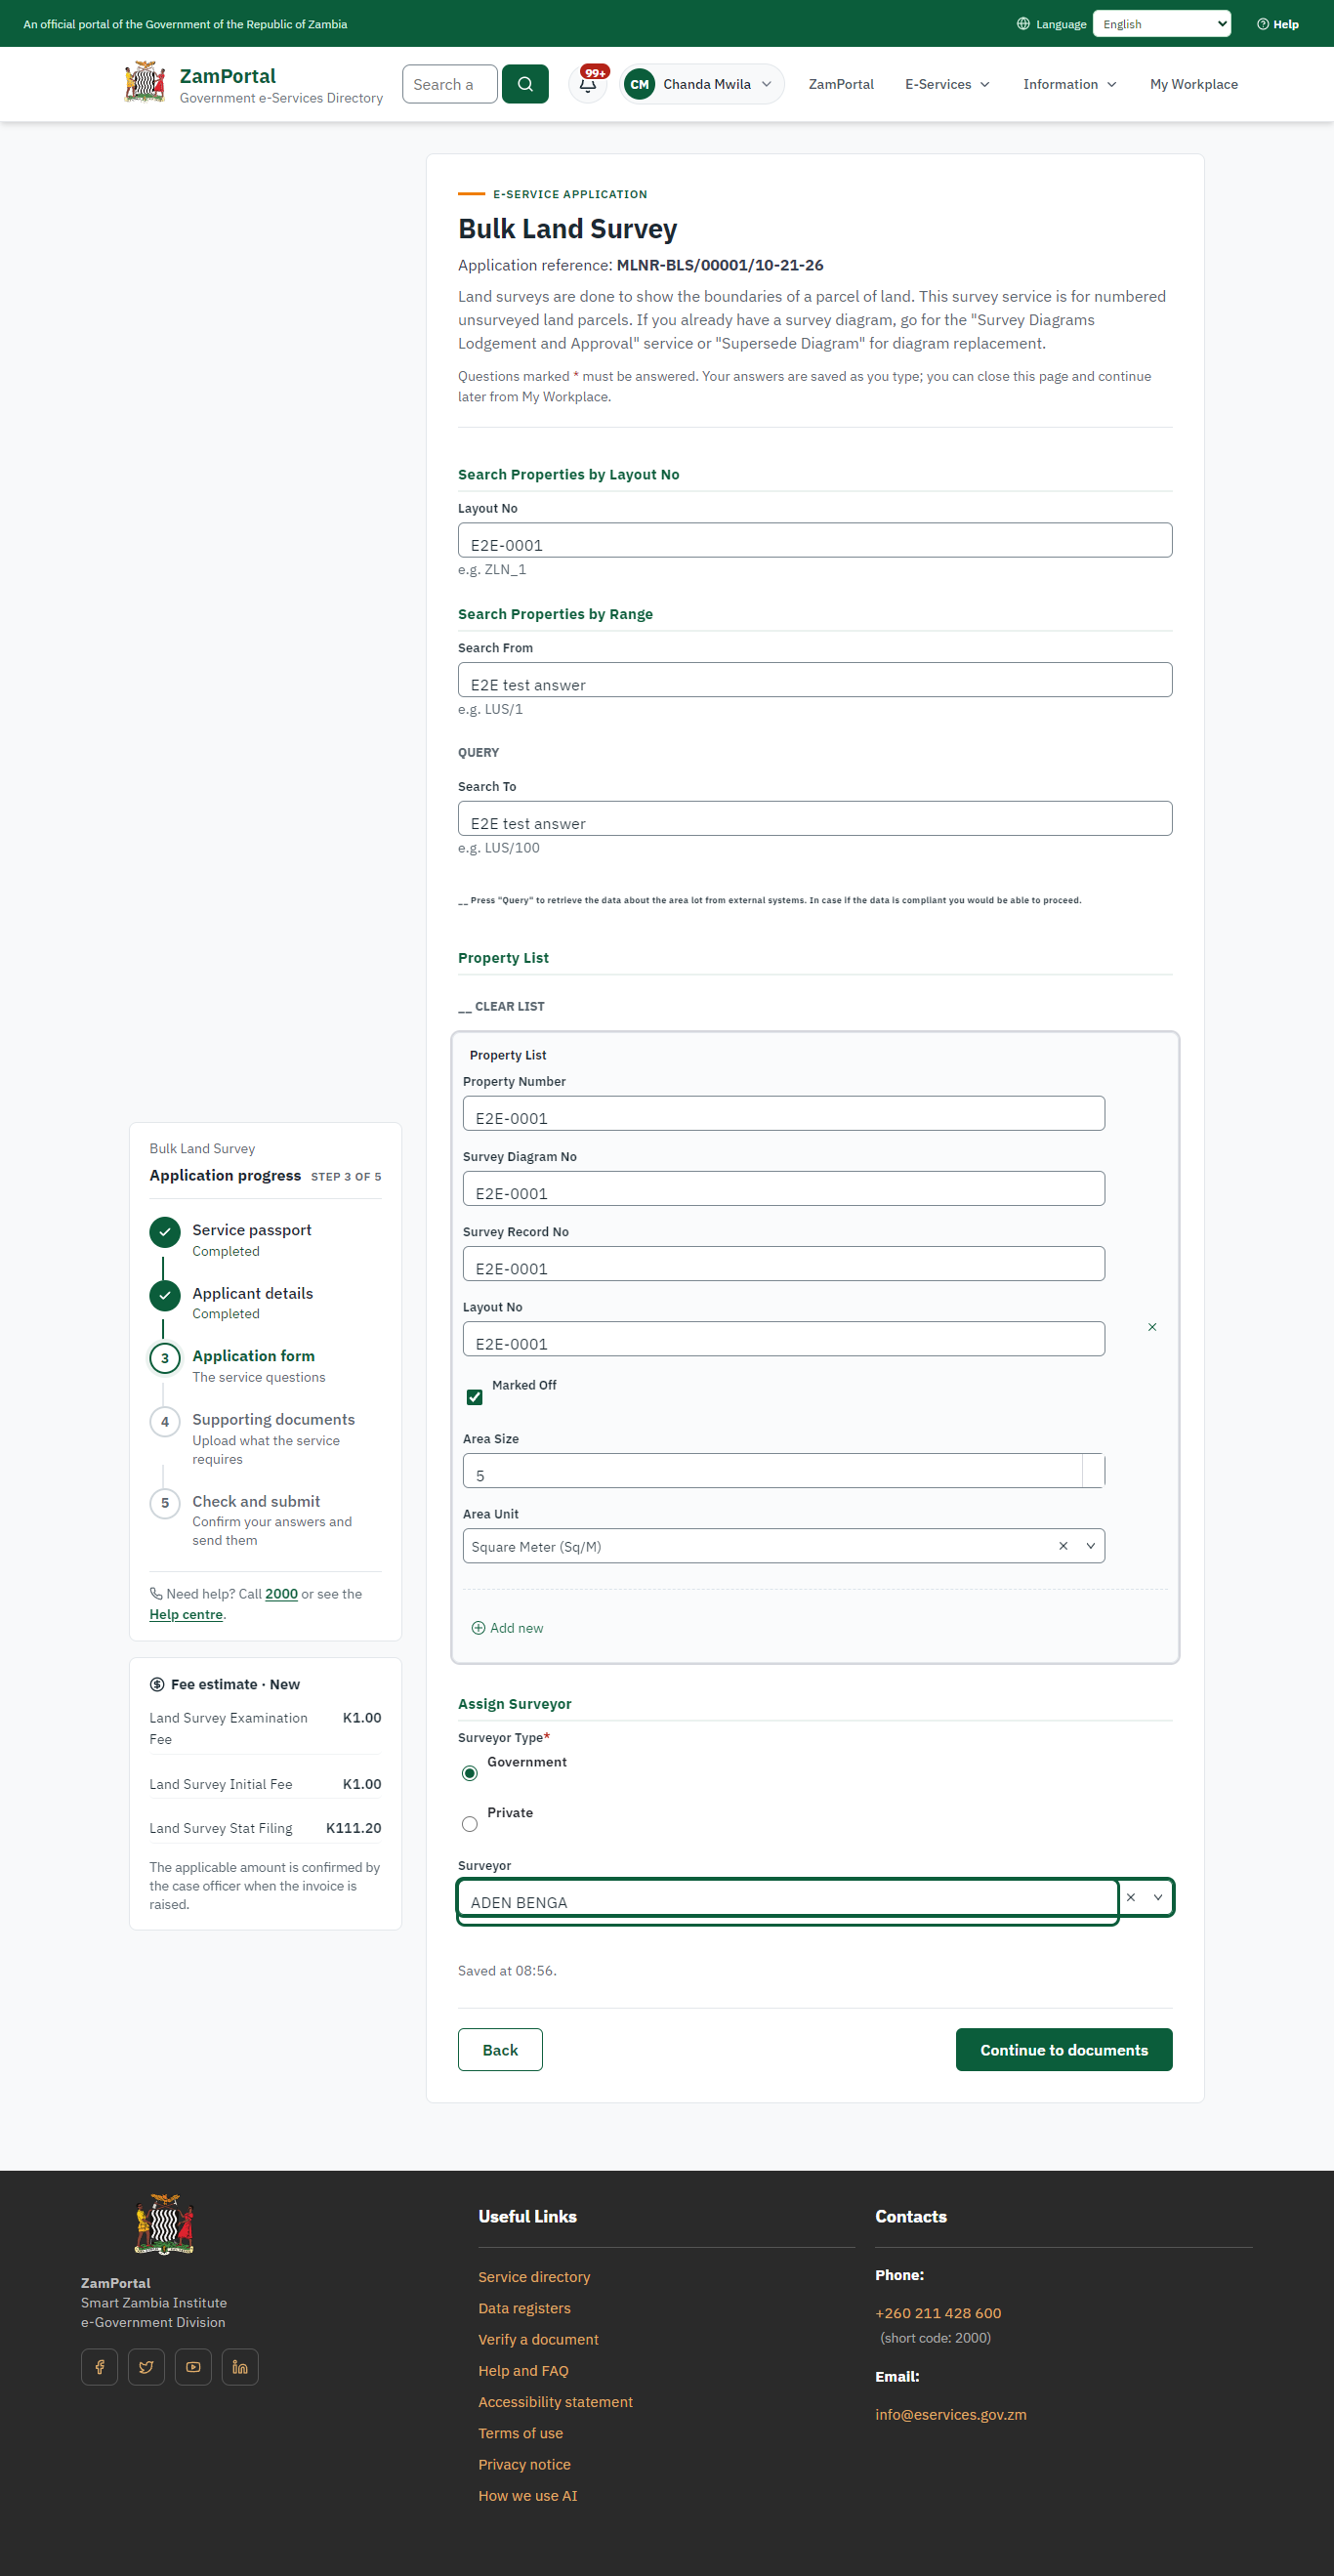Click the green search magnifier button

[525, 84]
